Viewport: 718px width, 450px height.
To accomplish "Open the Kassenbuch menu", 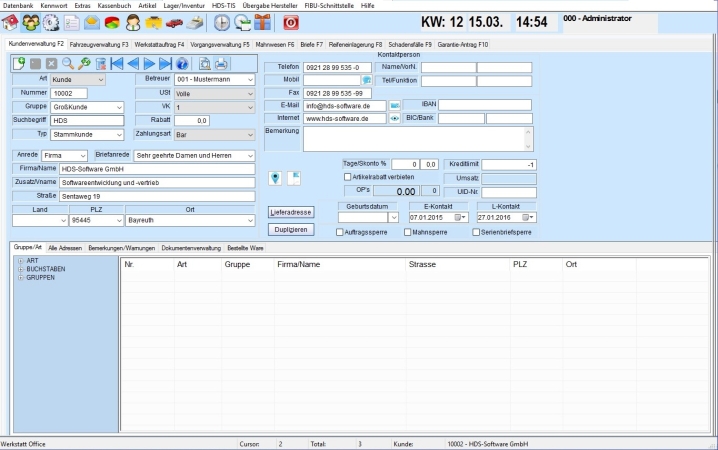I will [x=113, y=5].
